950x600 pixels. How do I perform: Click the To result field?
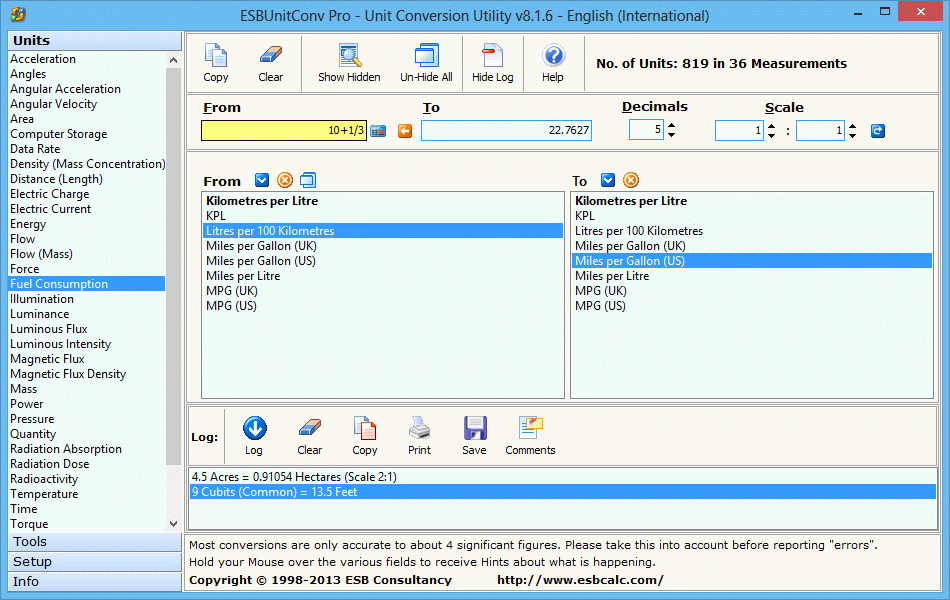[506, 130]
